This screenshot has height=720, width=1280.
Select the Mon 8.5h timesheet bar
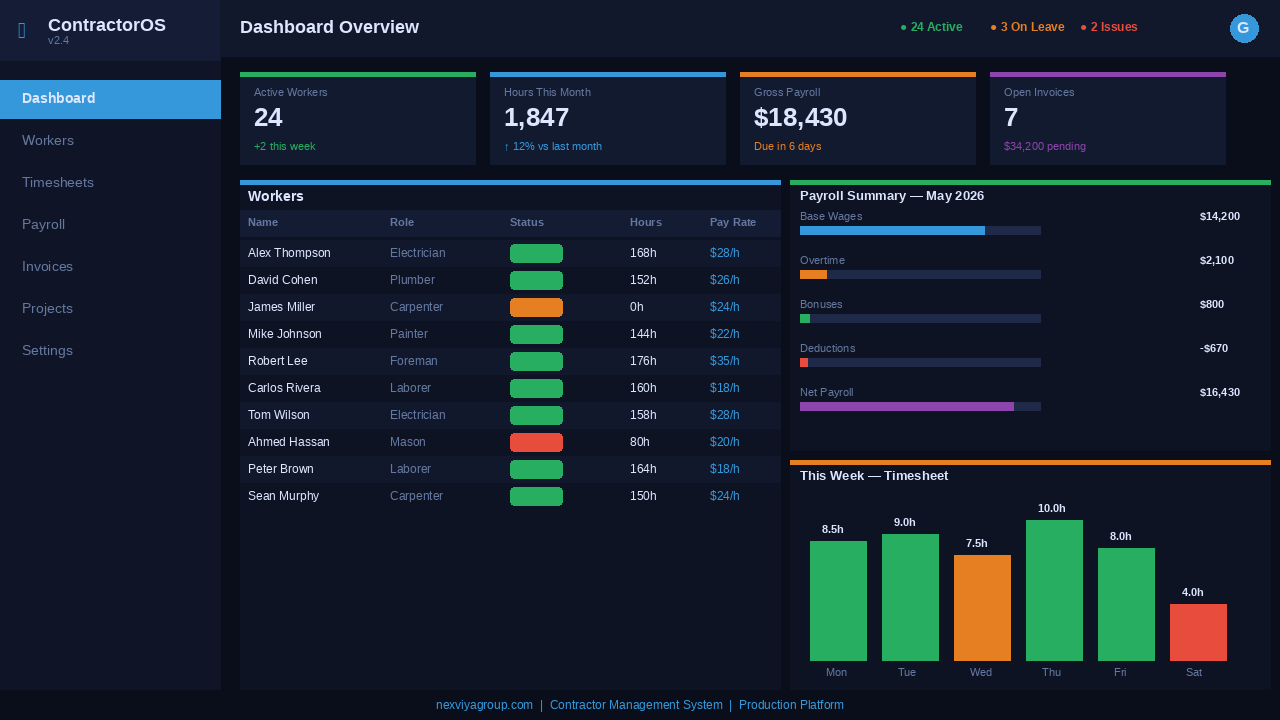[x=838, y=601]
